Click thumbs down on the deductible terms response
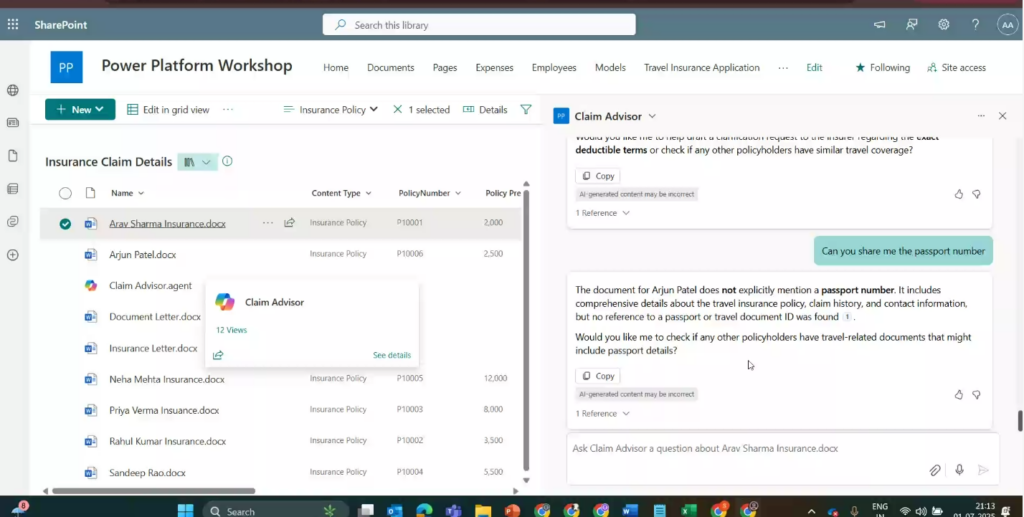Image resolution: width=1024 pixels, height=517 pixels. [x=976, y=194]
